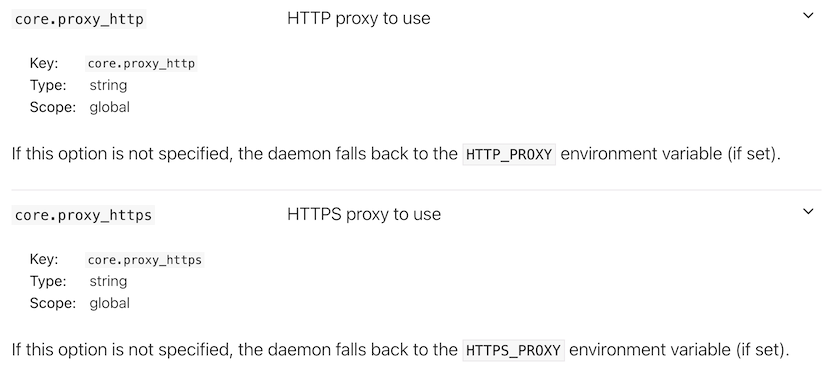This screenshot has height=380, width=835.
Task: Click the HTTP_PROXY environment variable code
Action: [509, 154]
